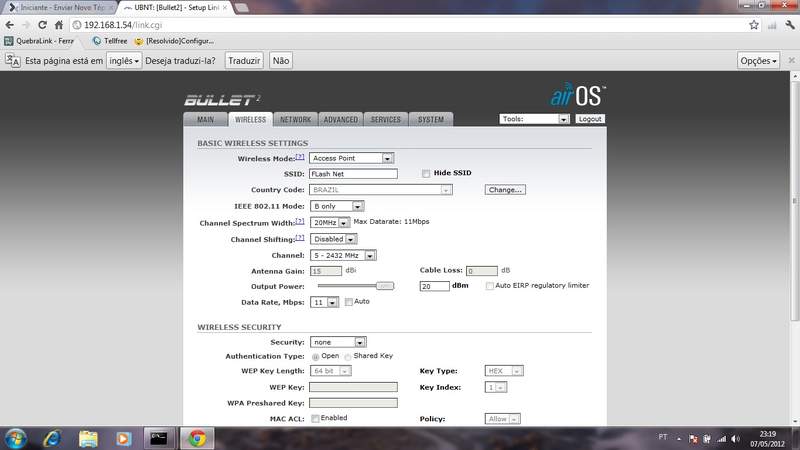800x450 pixels.
Task: Open the WEP Key Length dropdown
Action: (331, 371)
